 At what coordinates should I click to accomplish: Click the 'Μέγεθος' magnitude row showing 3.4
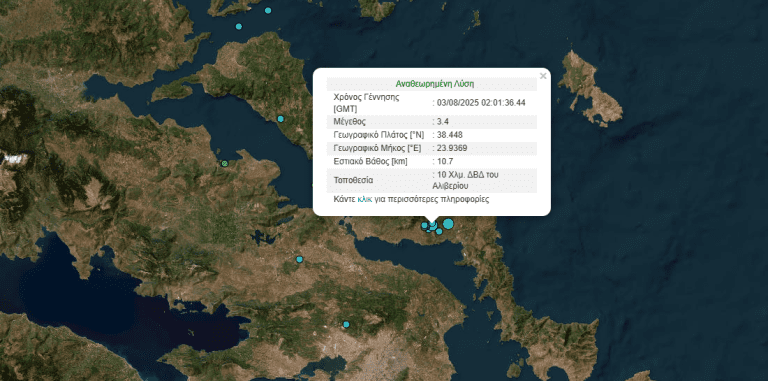tap(432, 121)
